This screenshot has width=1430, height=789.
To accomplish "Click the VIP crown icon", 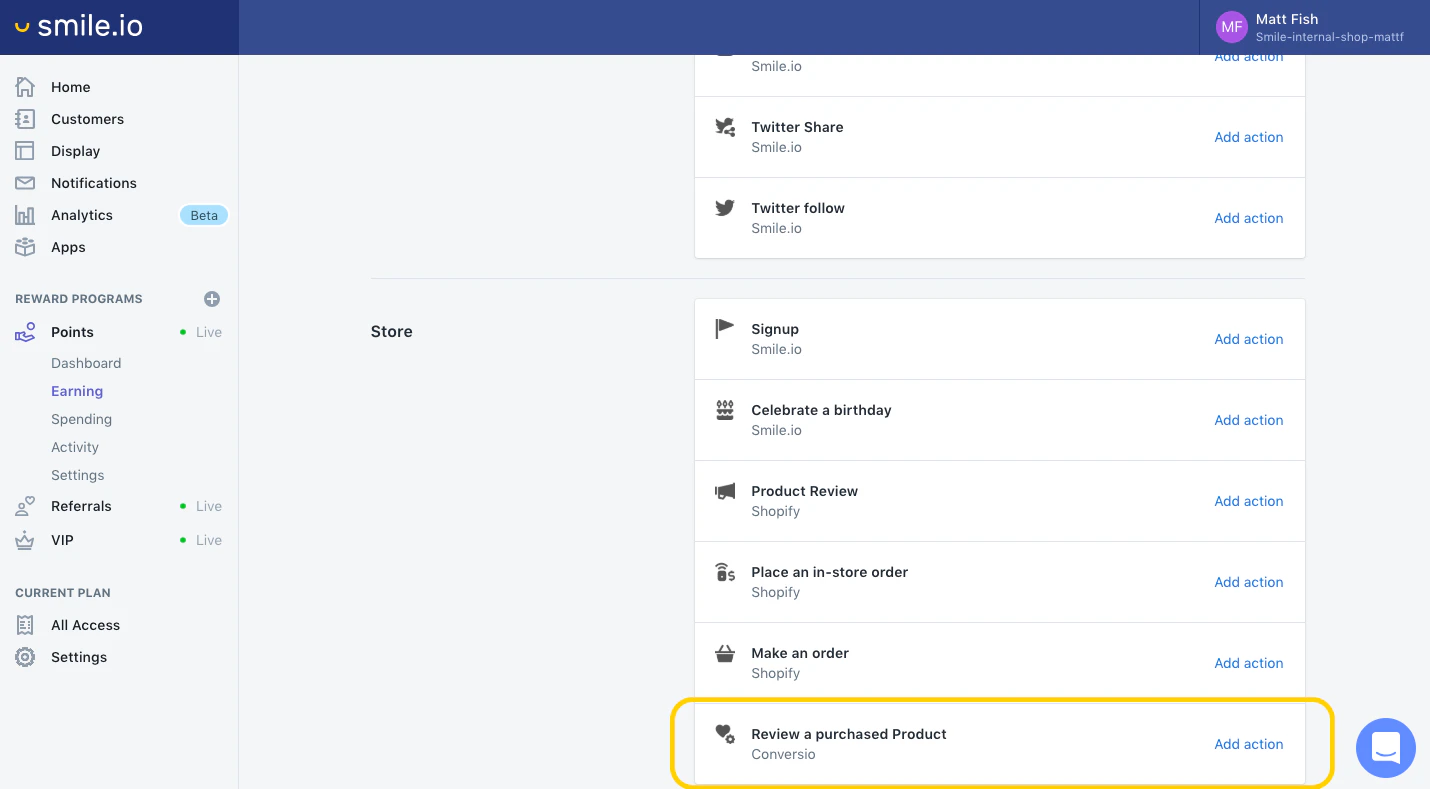I will click(x=25, y=540).
